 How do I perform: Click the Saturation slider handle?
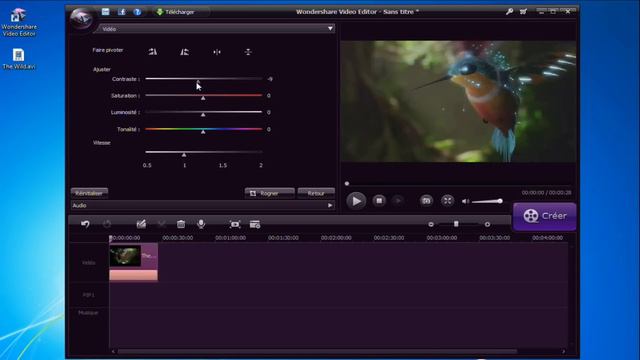(x=203, y=98)
